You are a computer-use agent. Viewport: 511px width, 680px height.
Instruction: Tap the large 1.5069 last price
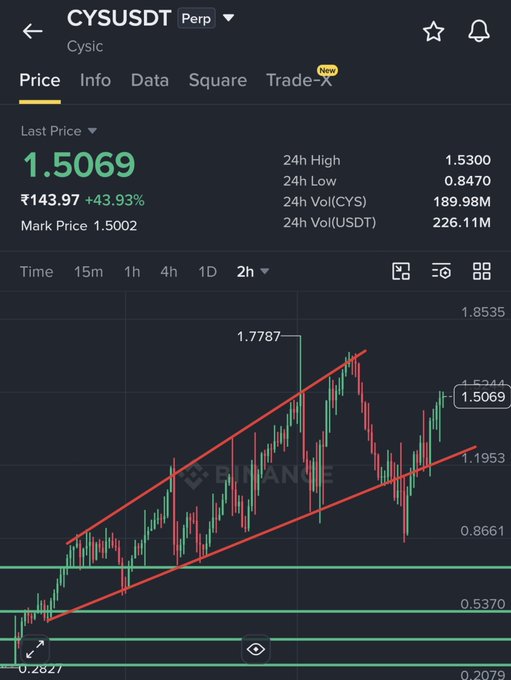79,165
